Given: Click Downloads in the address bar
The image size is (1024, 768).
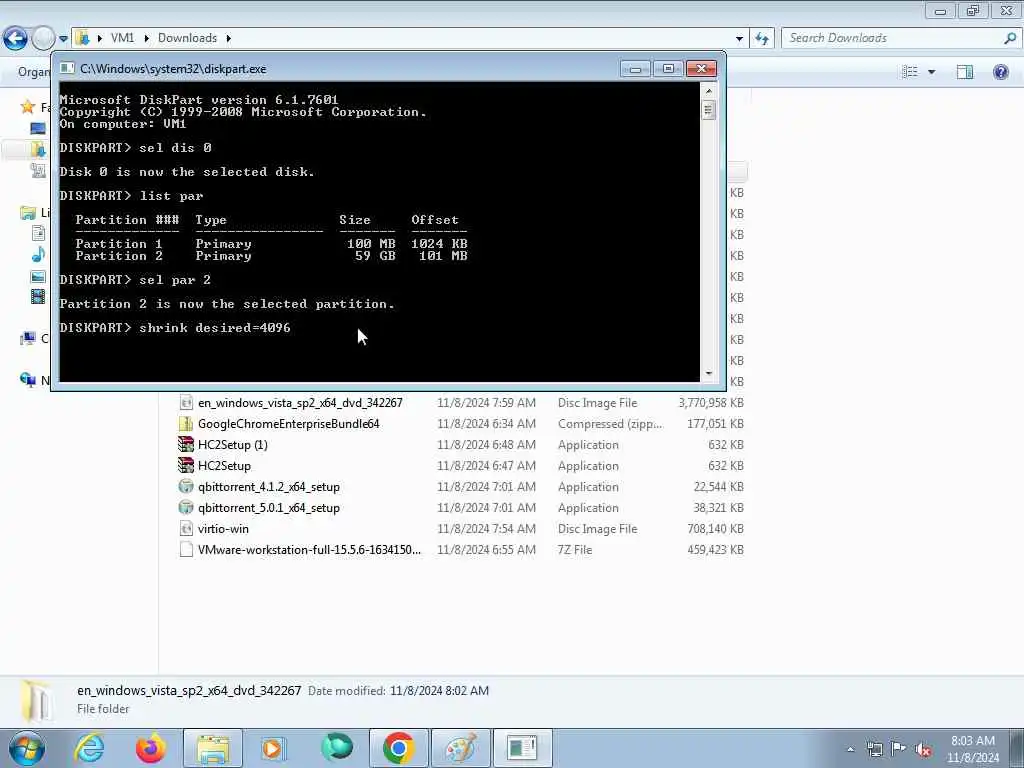Looking at the screenshot, I should point(187,38).
